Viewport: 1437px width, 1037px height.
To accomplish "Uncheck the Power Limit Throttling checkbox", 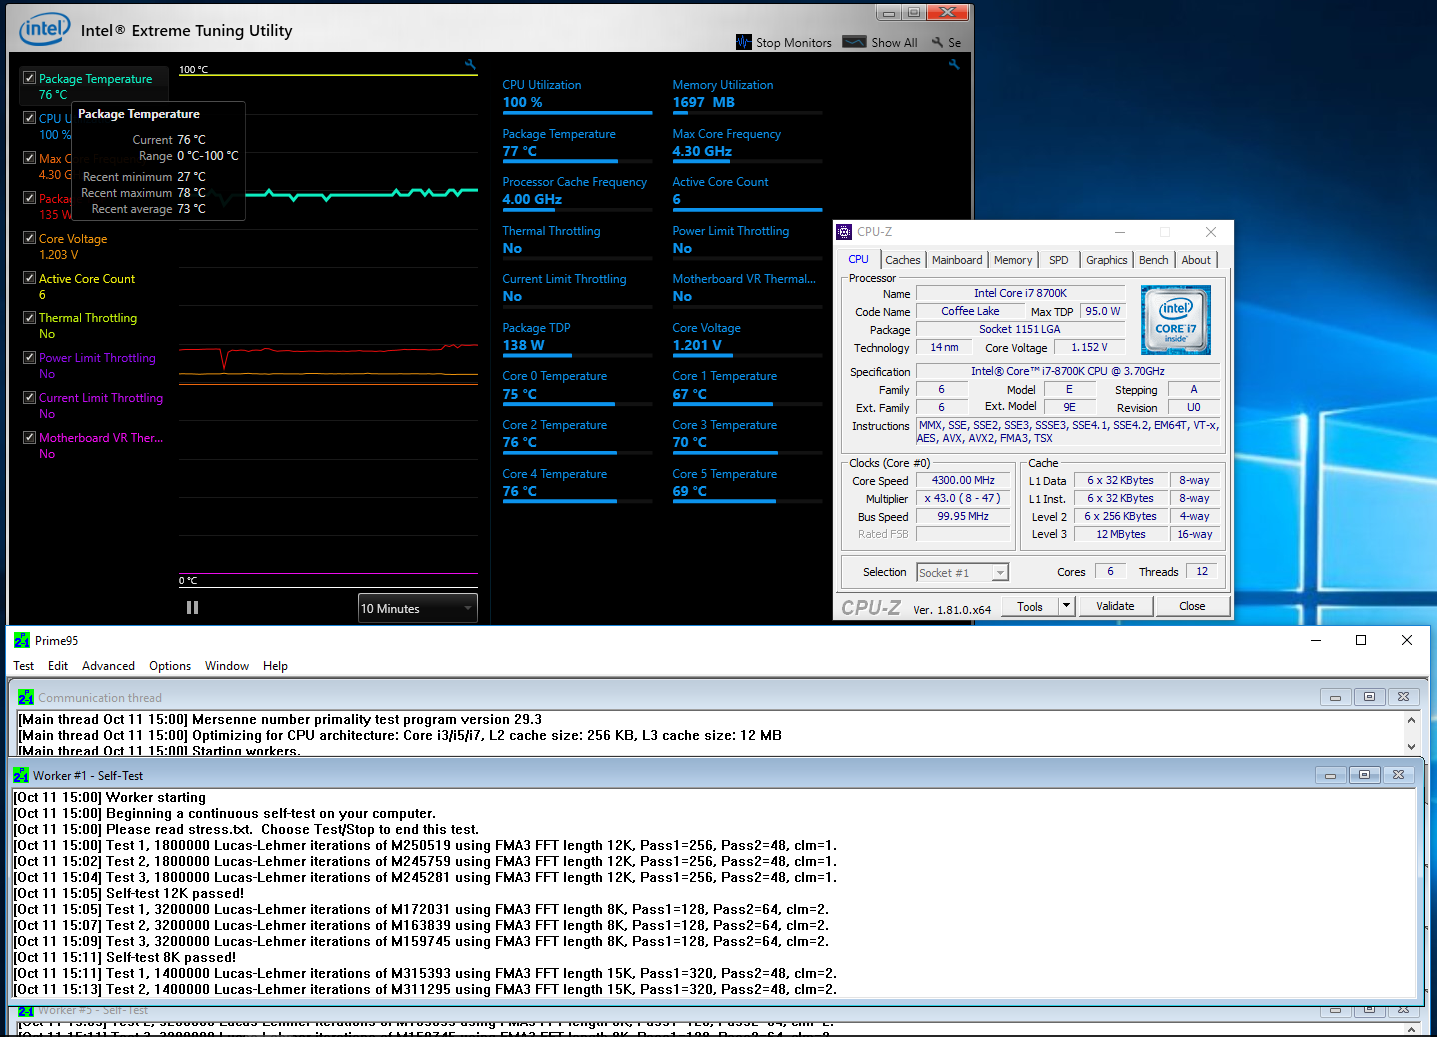I will pyautogui.click(x=30, y=357).
